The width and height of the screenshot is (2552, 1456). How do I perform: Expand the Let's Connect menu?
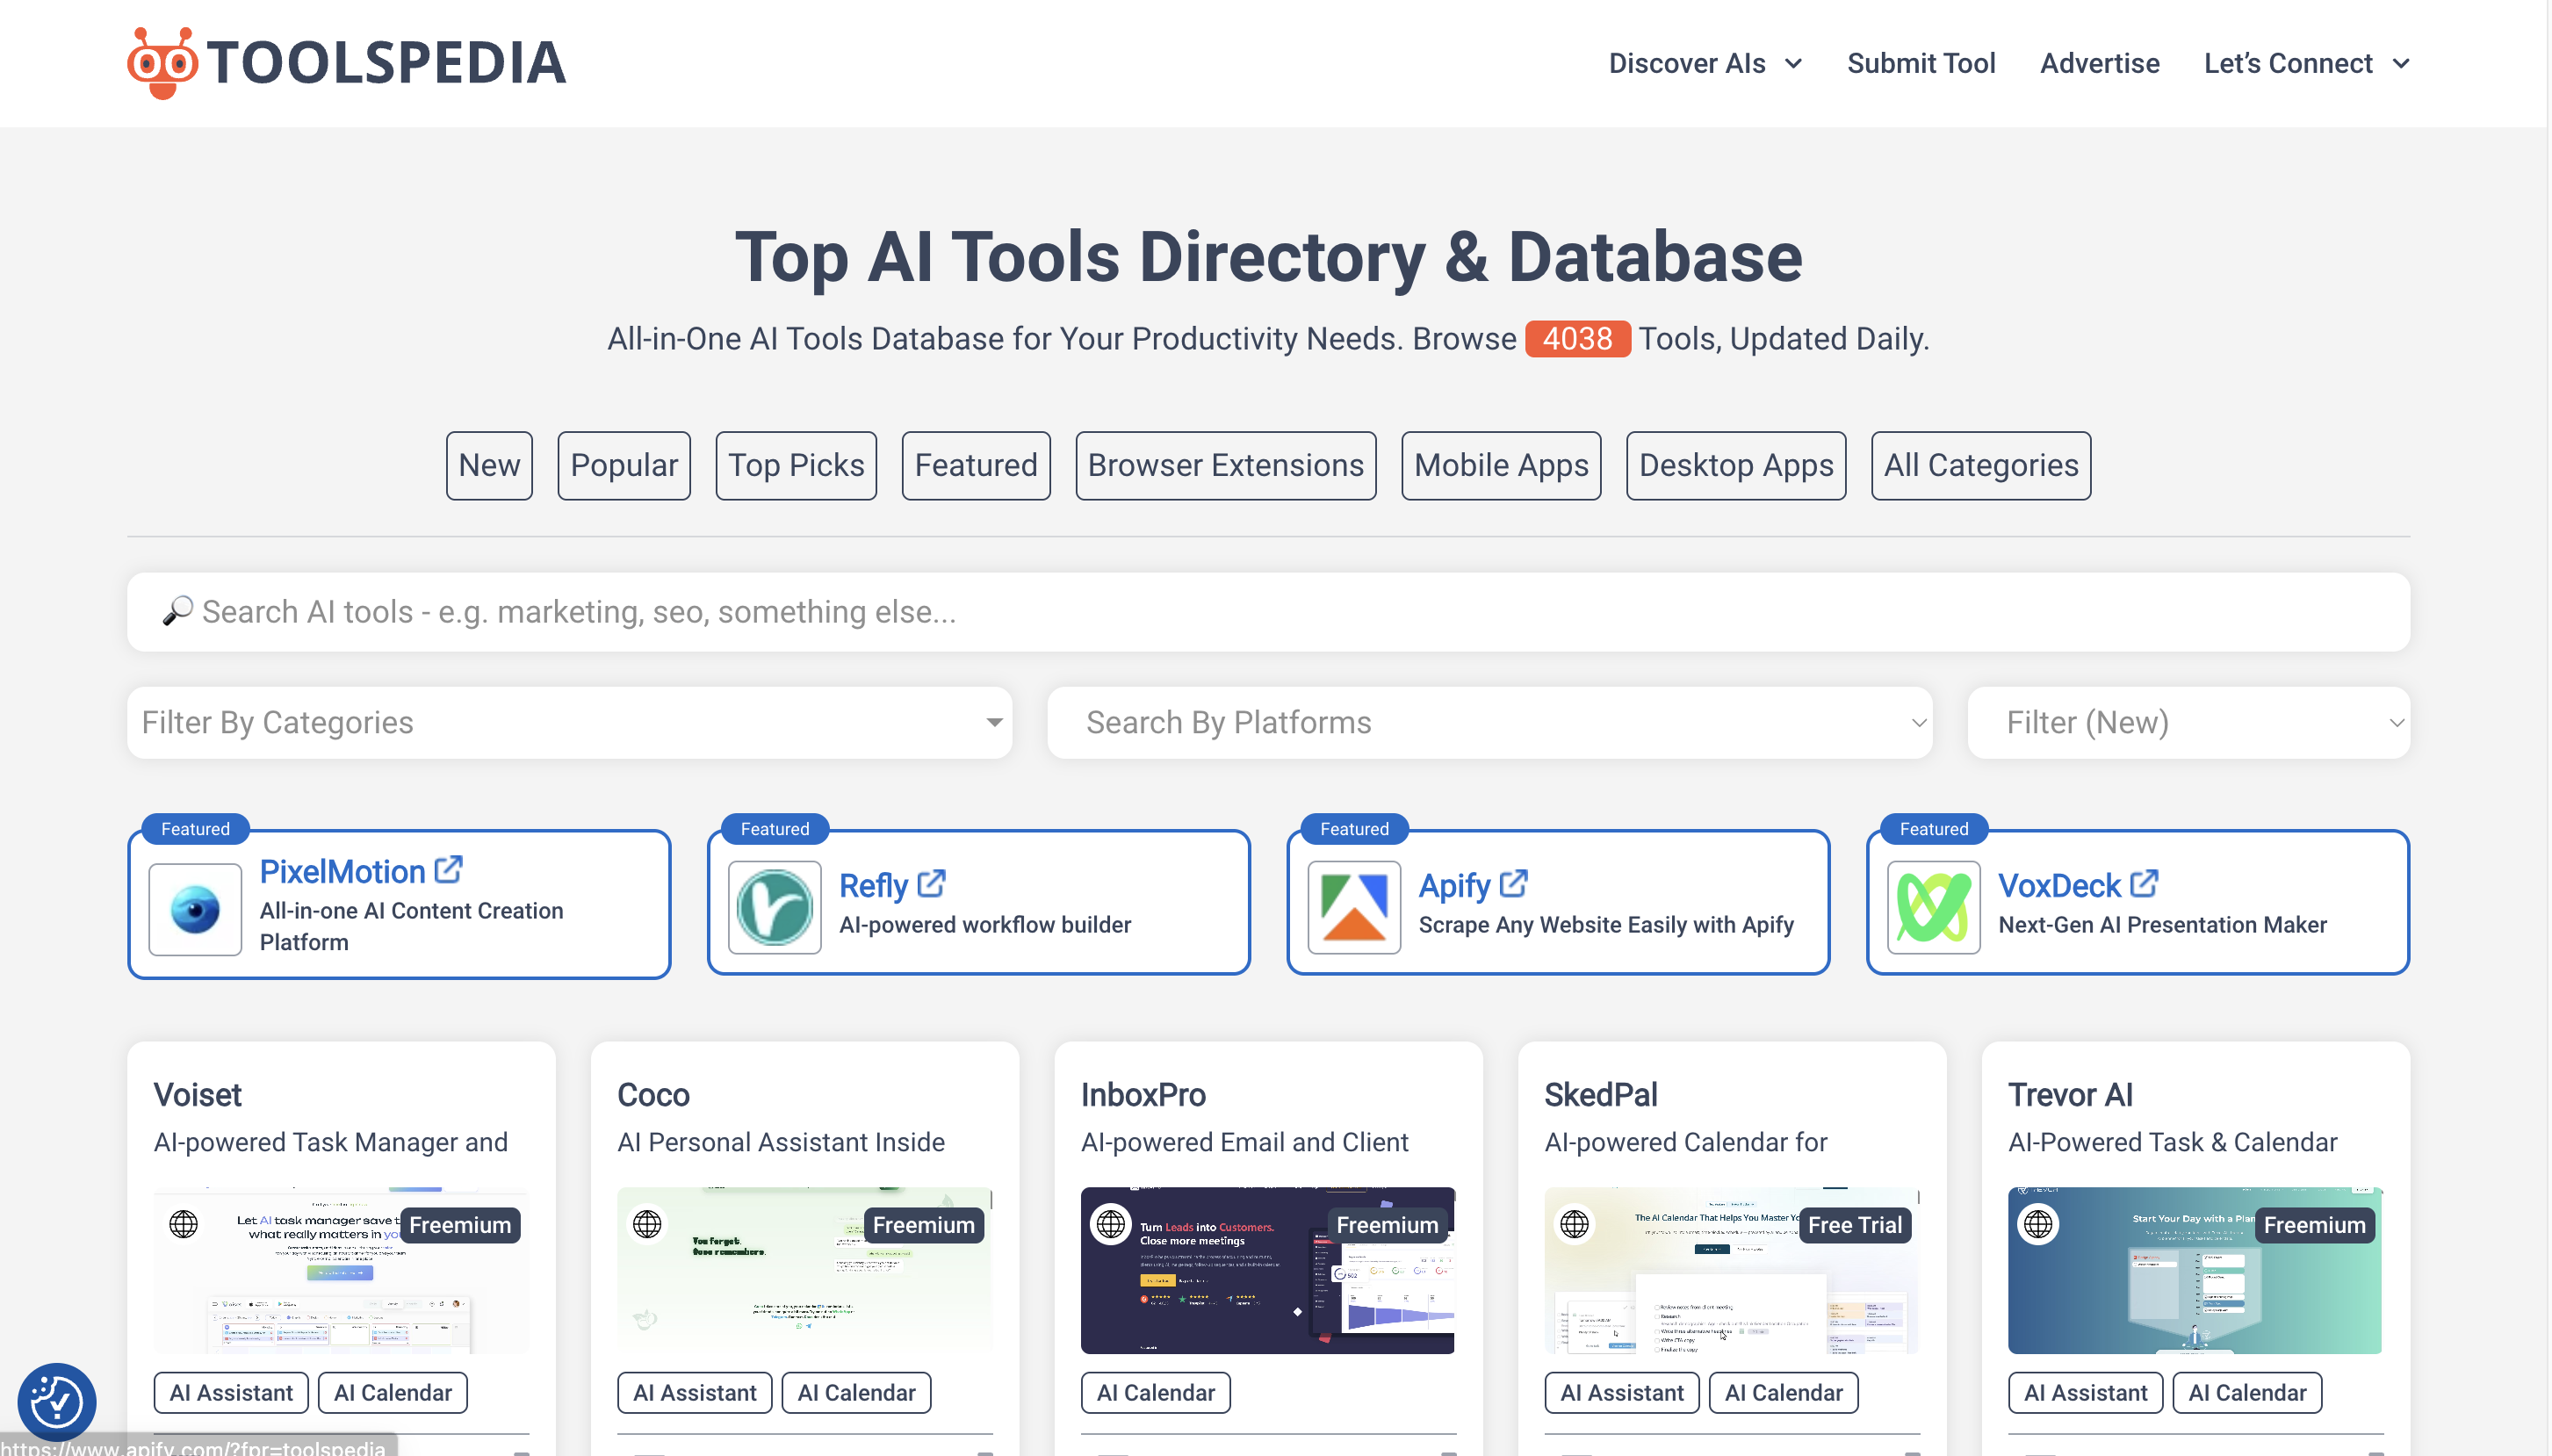click(2306, 63)
